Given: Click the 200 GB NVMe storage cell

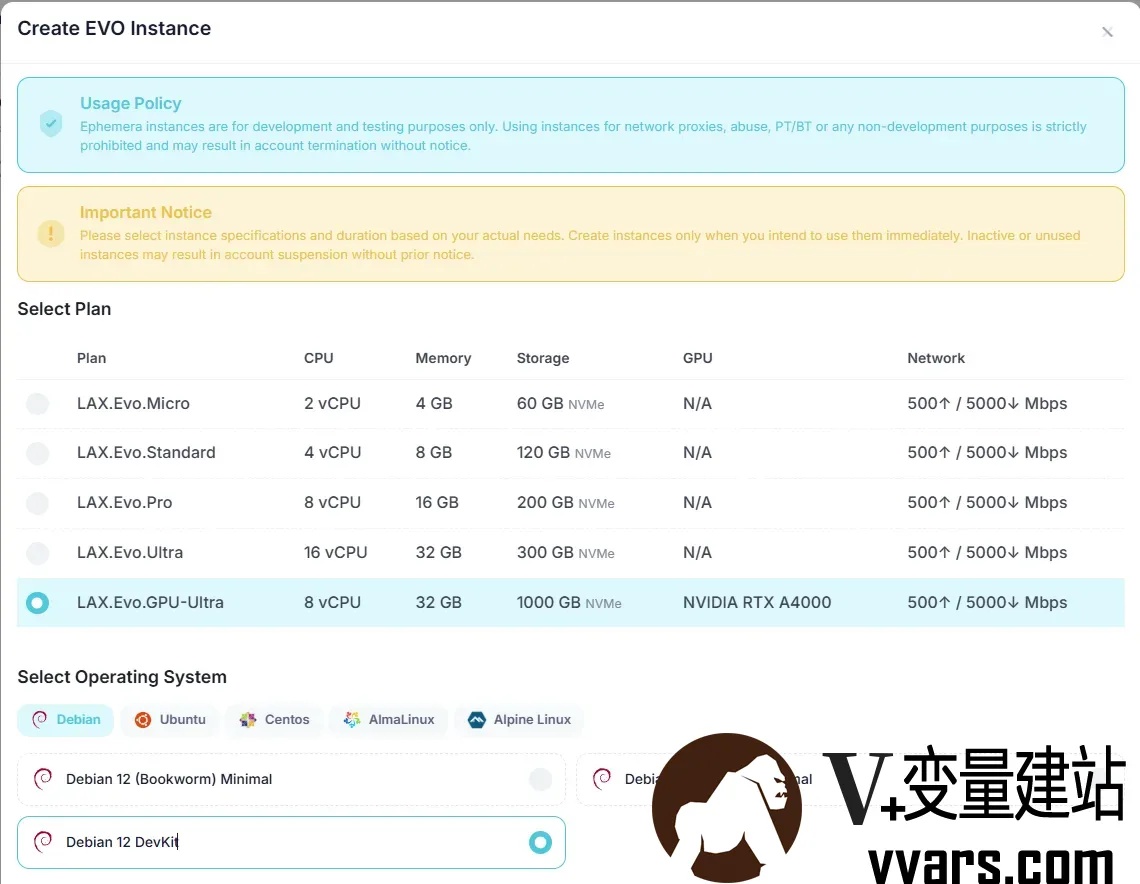Looking at the screenshot, I should point(566,503).
